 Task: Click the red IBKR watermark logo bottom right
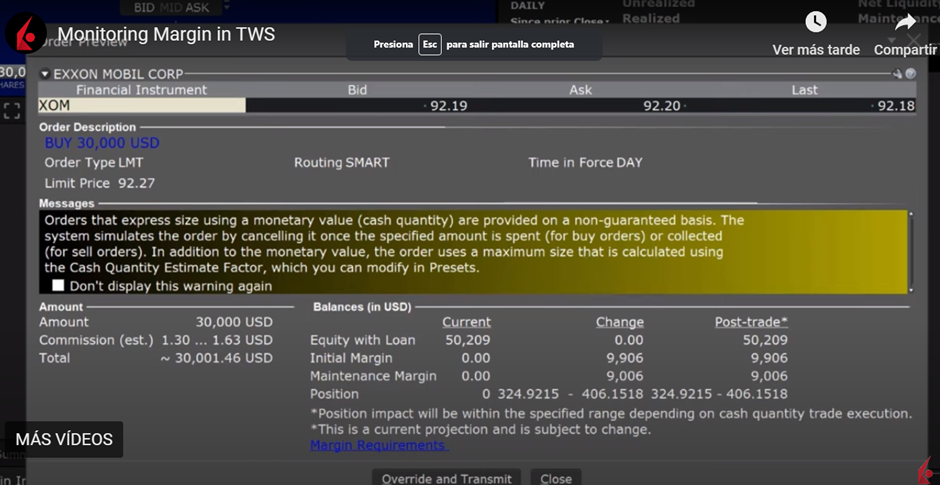[924, 471]
